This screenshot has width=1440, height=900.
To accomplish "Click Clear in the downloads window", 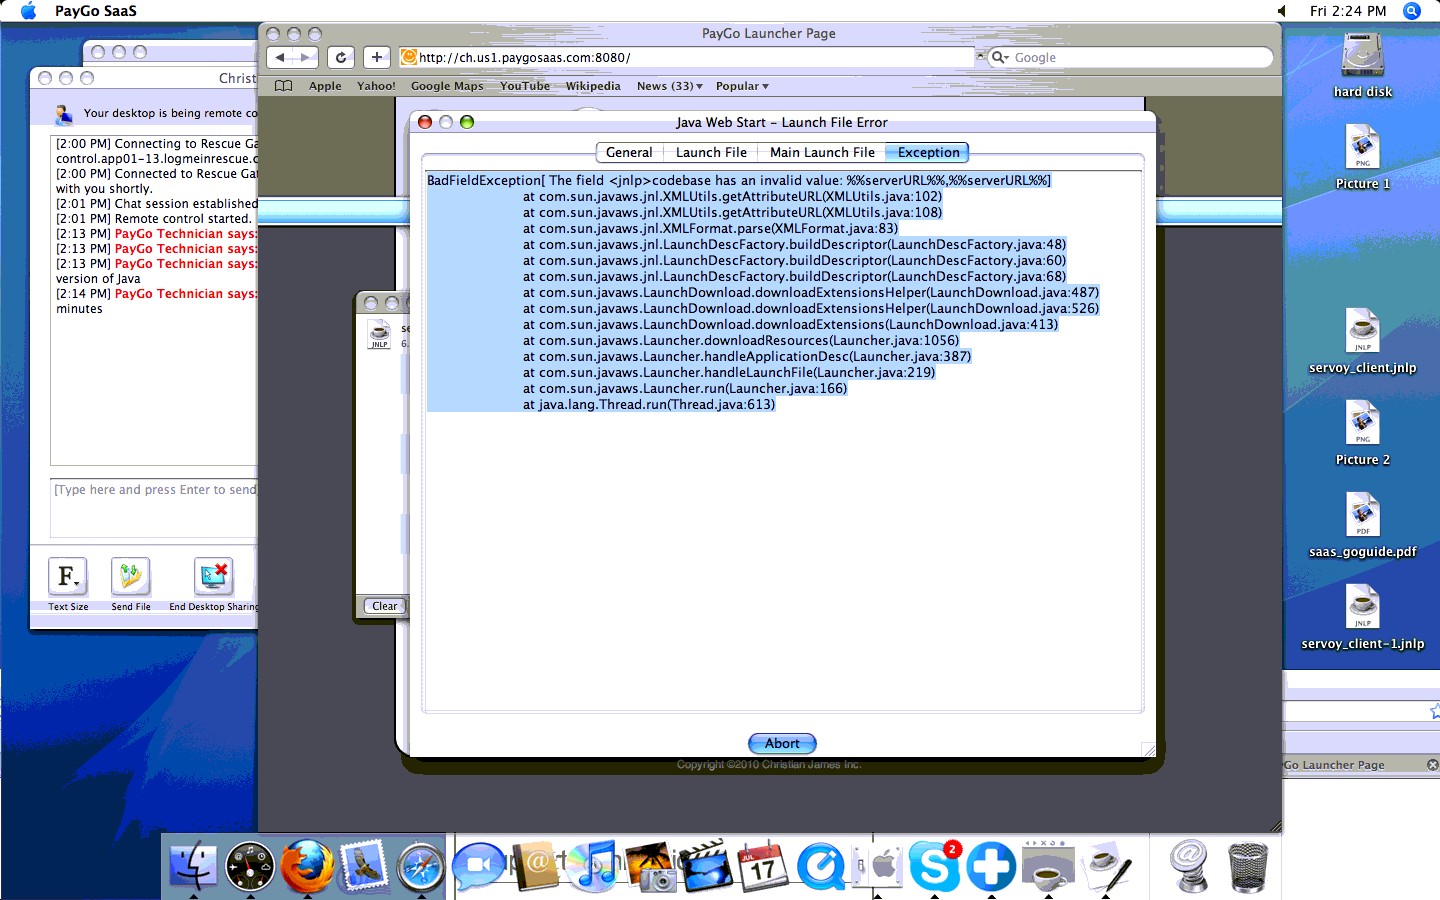I will 384,606.
